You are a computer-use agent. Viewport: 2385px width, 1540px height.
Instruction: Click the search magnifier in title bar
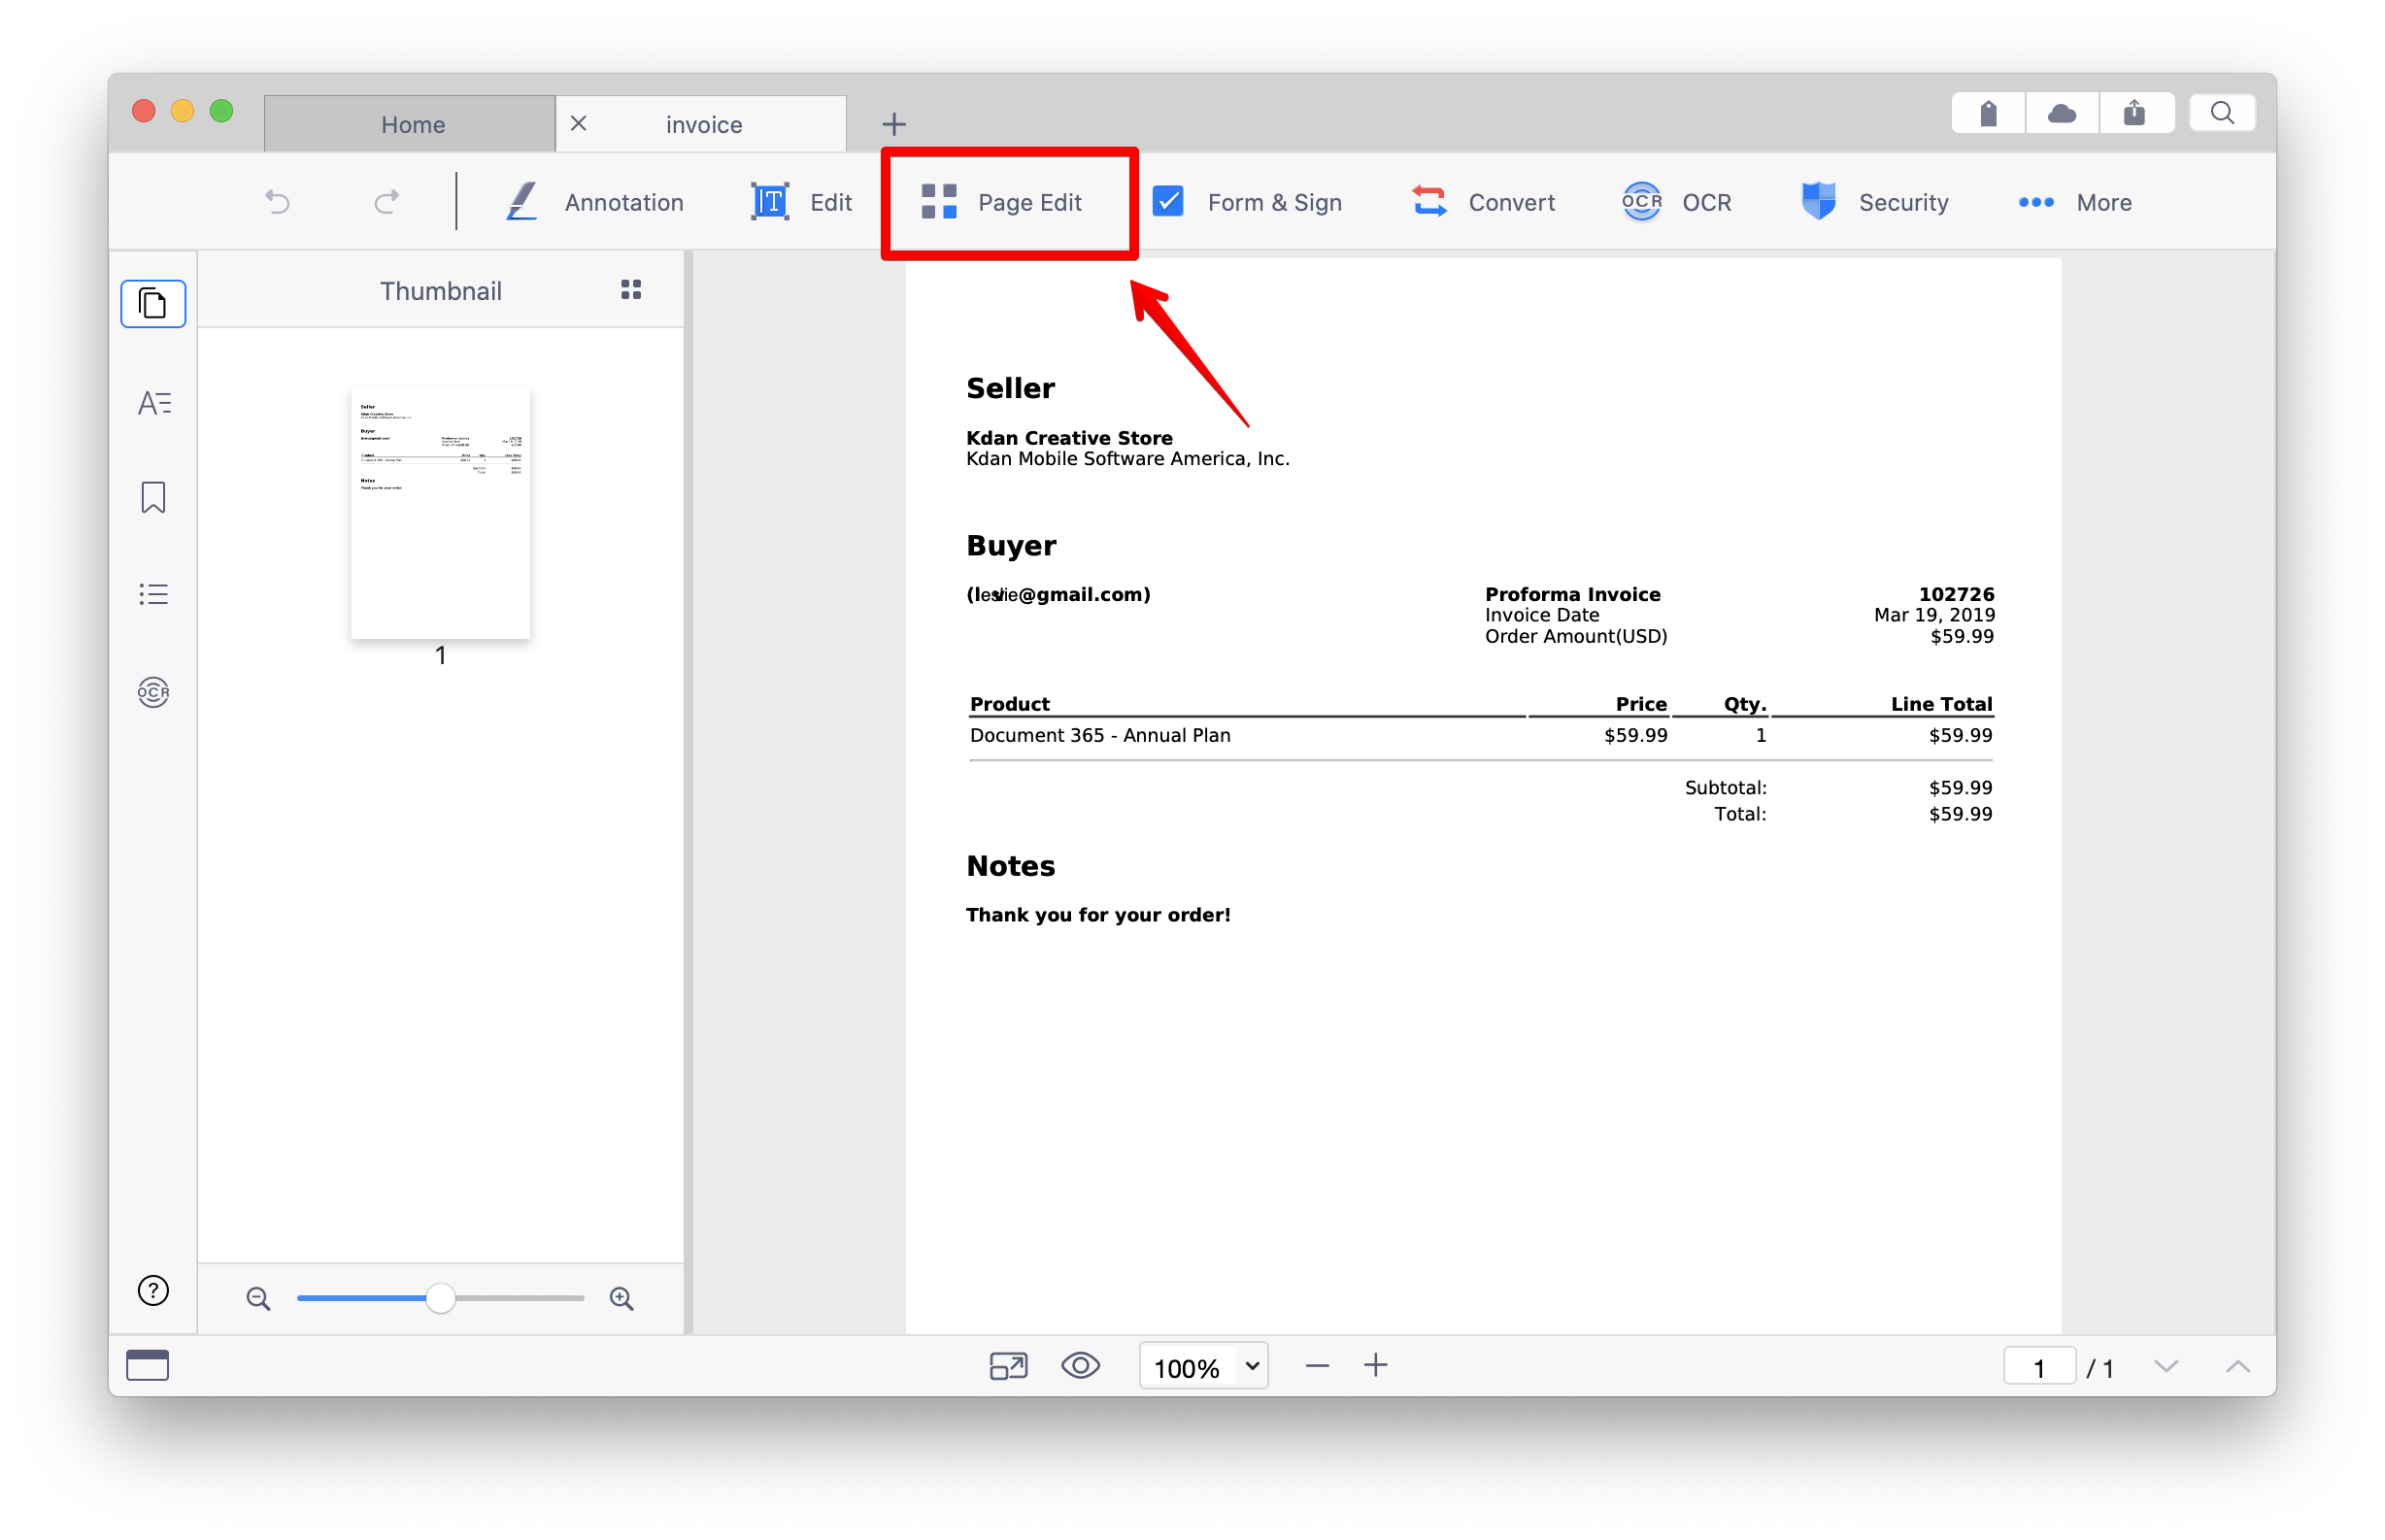pyautogui.click(x=2221, y=113)
